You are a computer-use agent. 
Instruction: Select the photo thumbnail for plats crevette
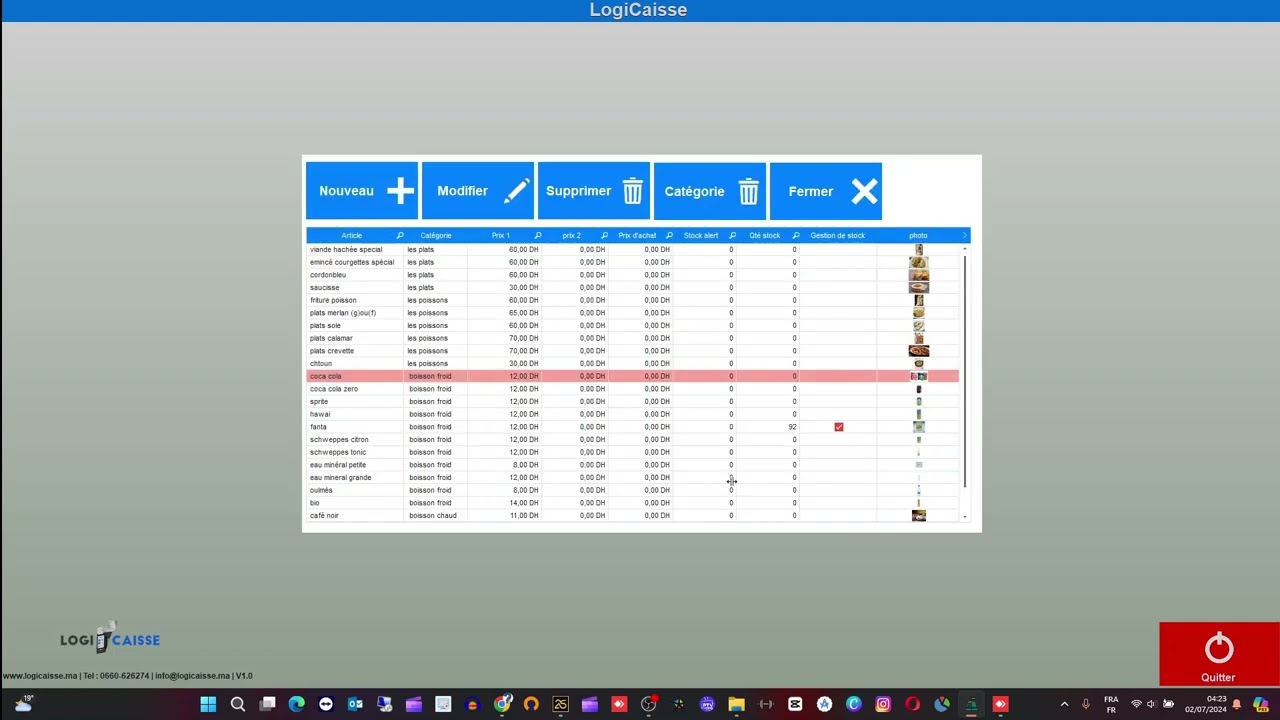(919, 351)
